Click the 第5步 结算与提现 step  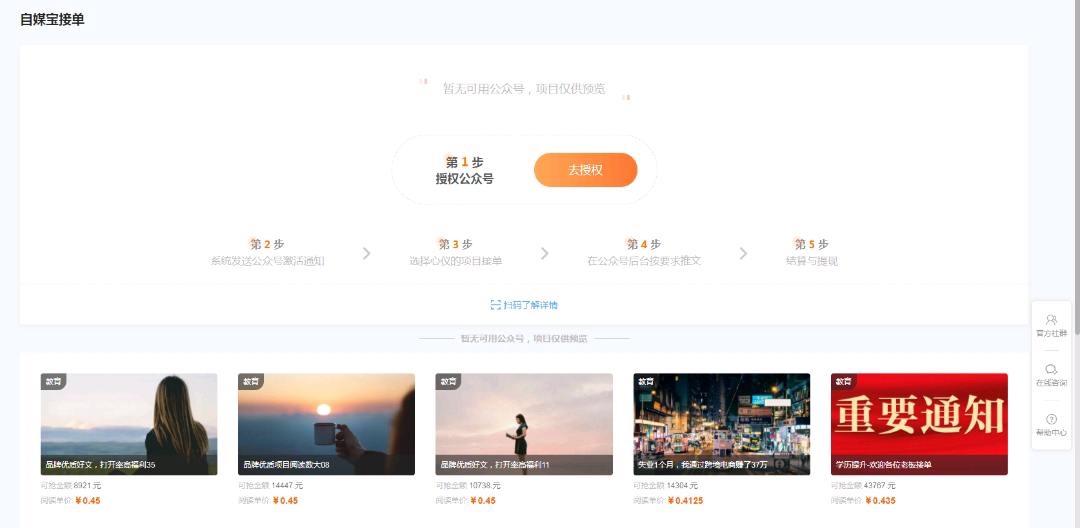click(811, 252)
